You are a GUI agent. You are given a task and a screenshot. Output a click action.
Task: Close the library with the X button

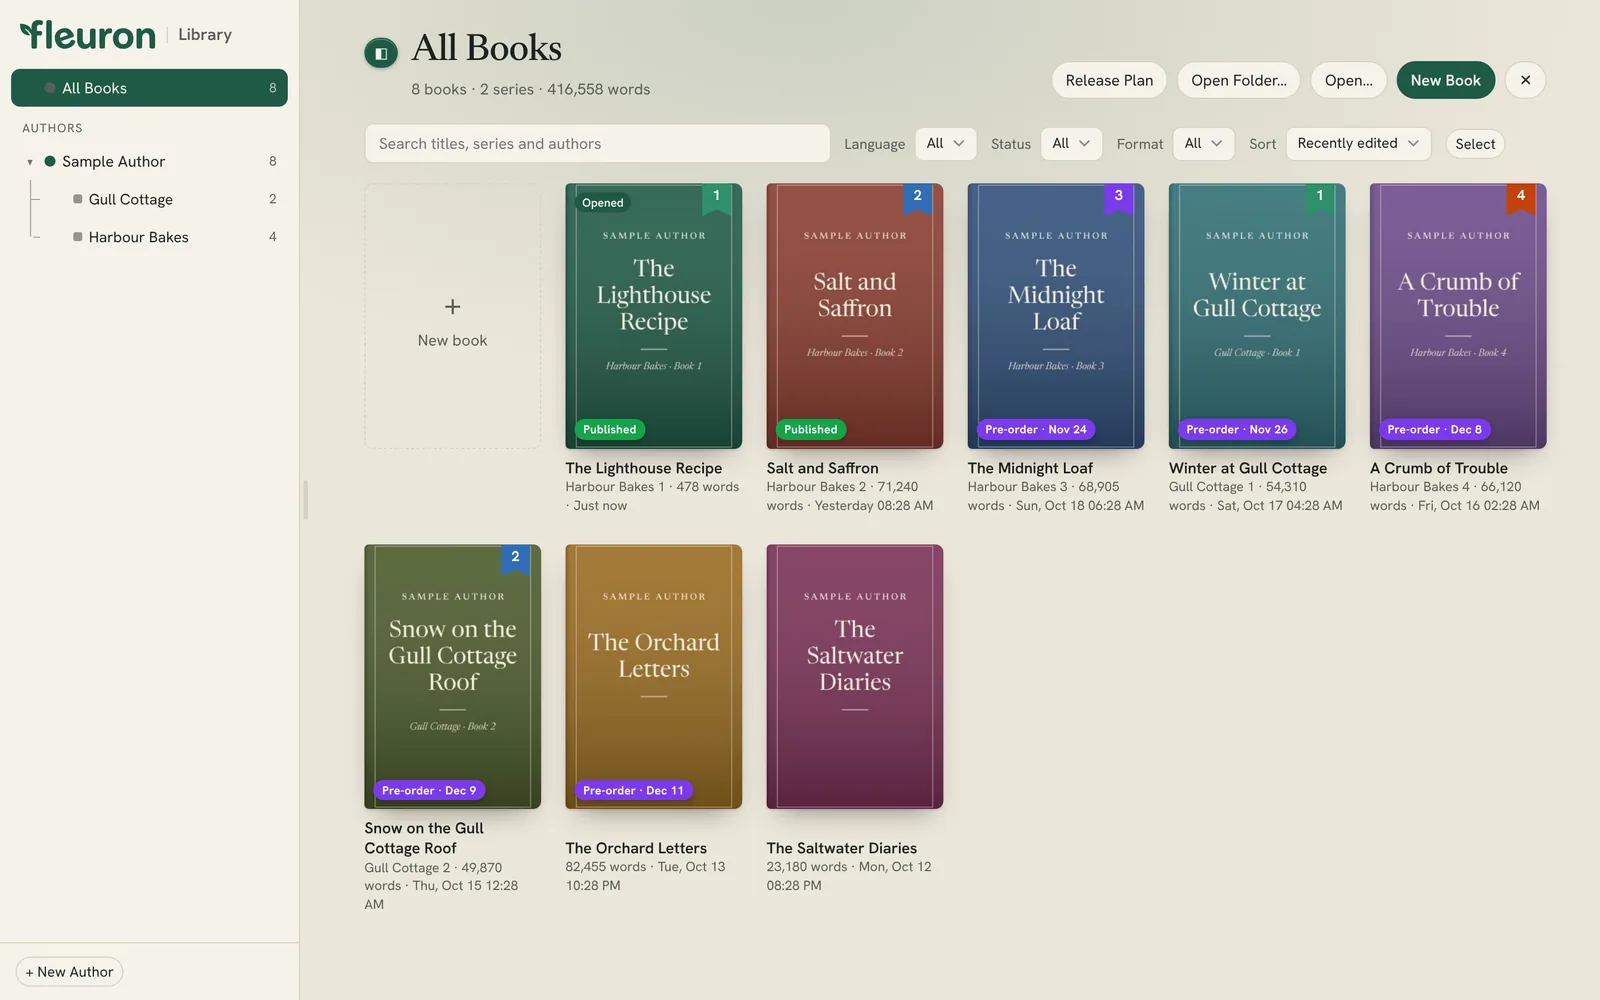(x=1525, y=80)
